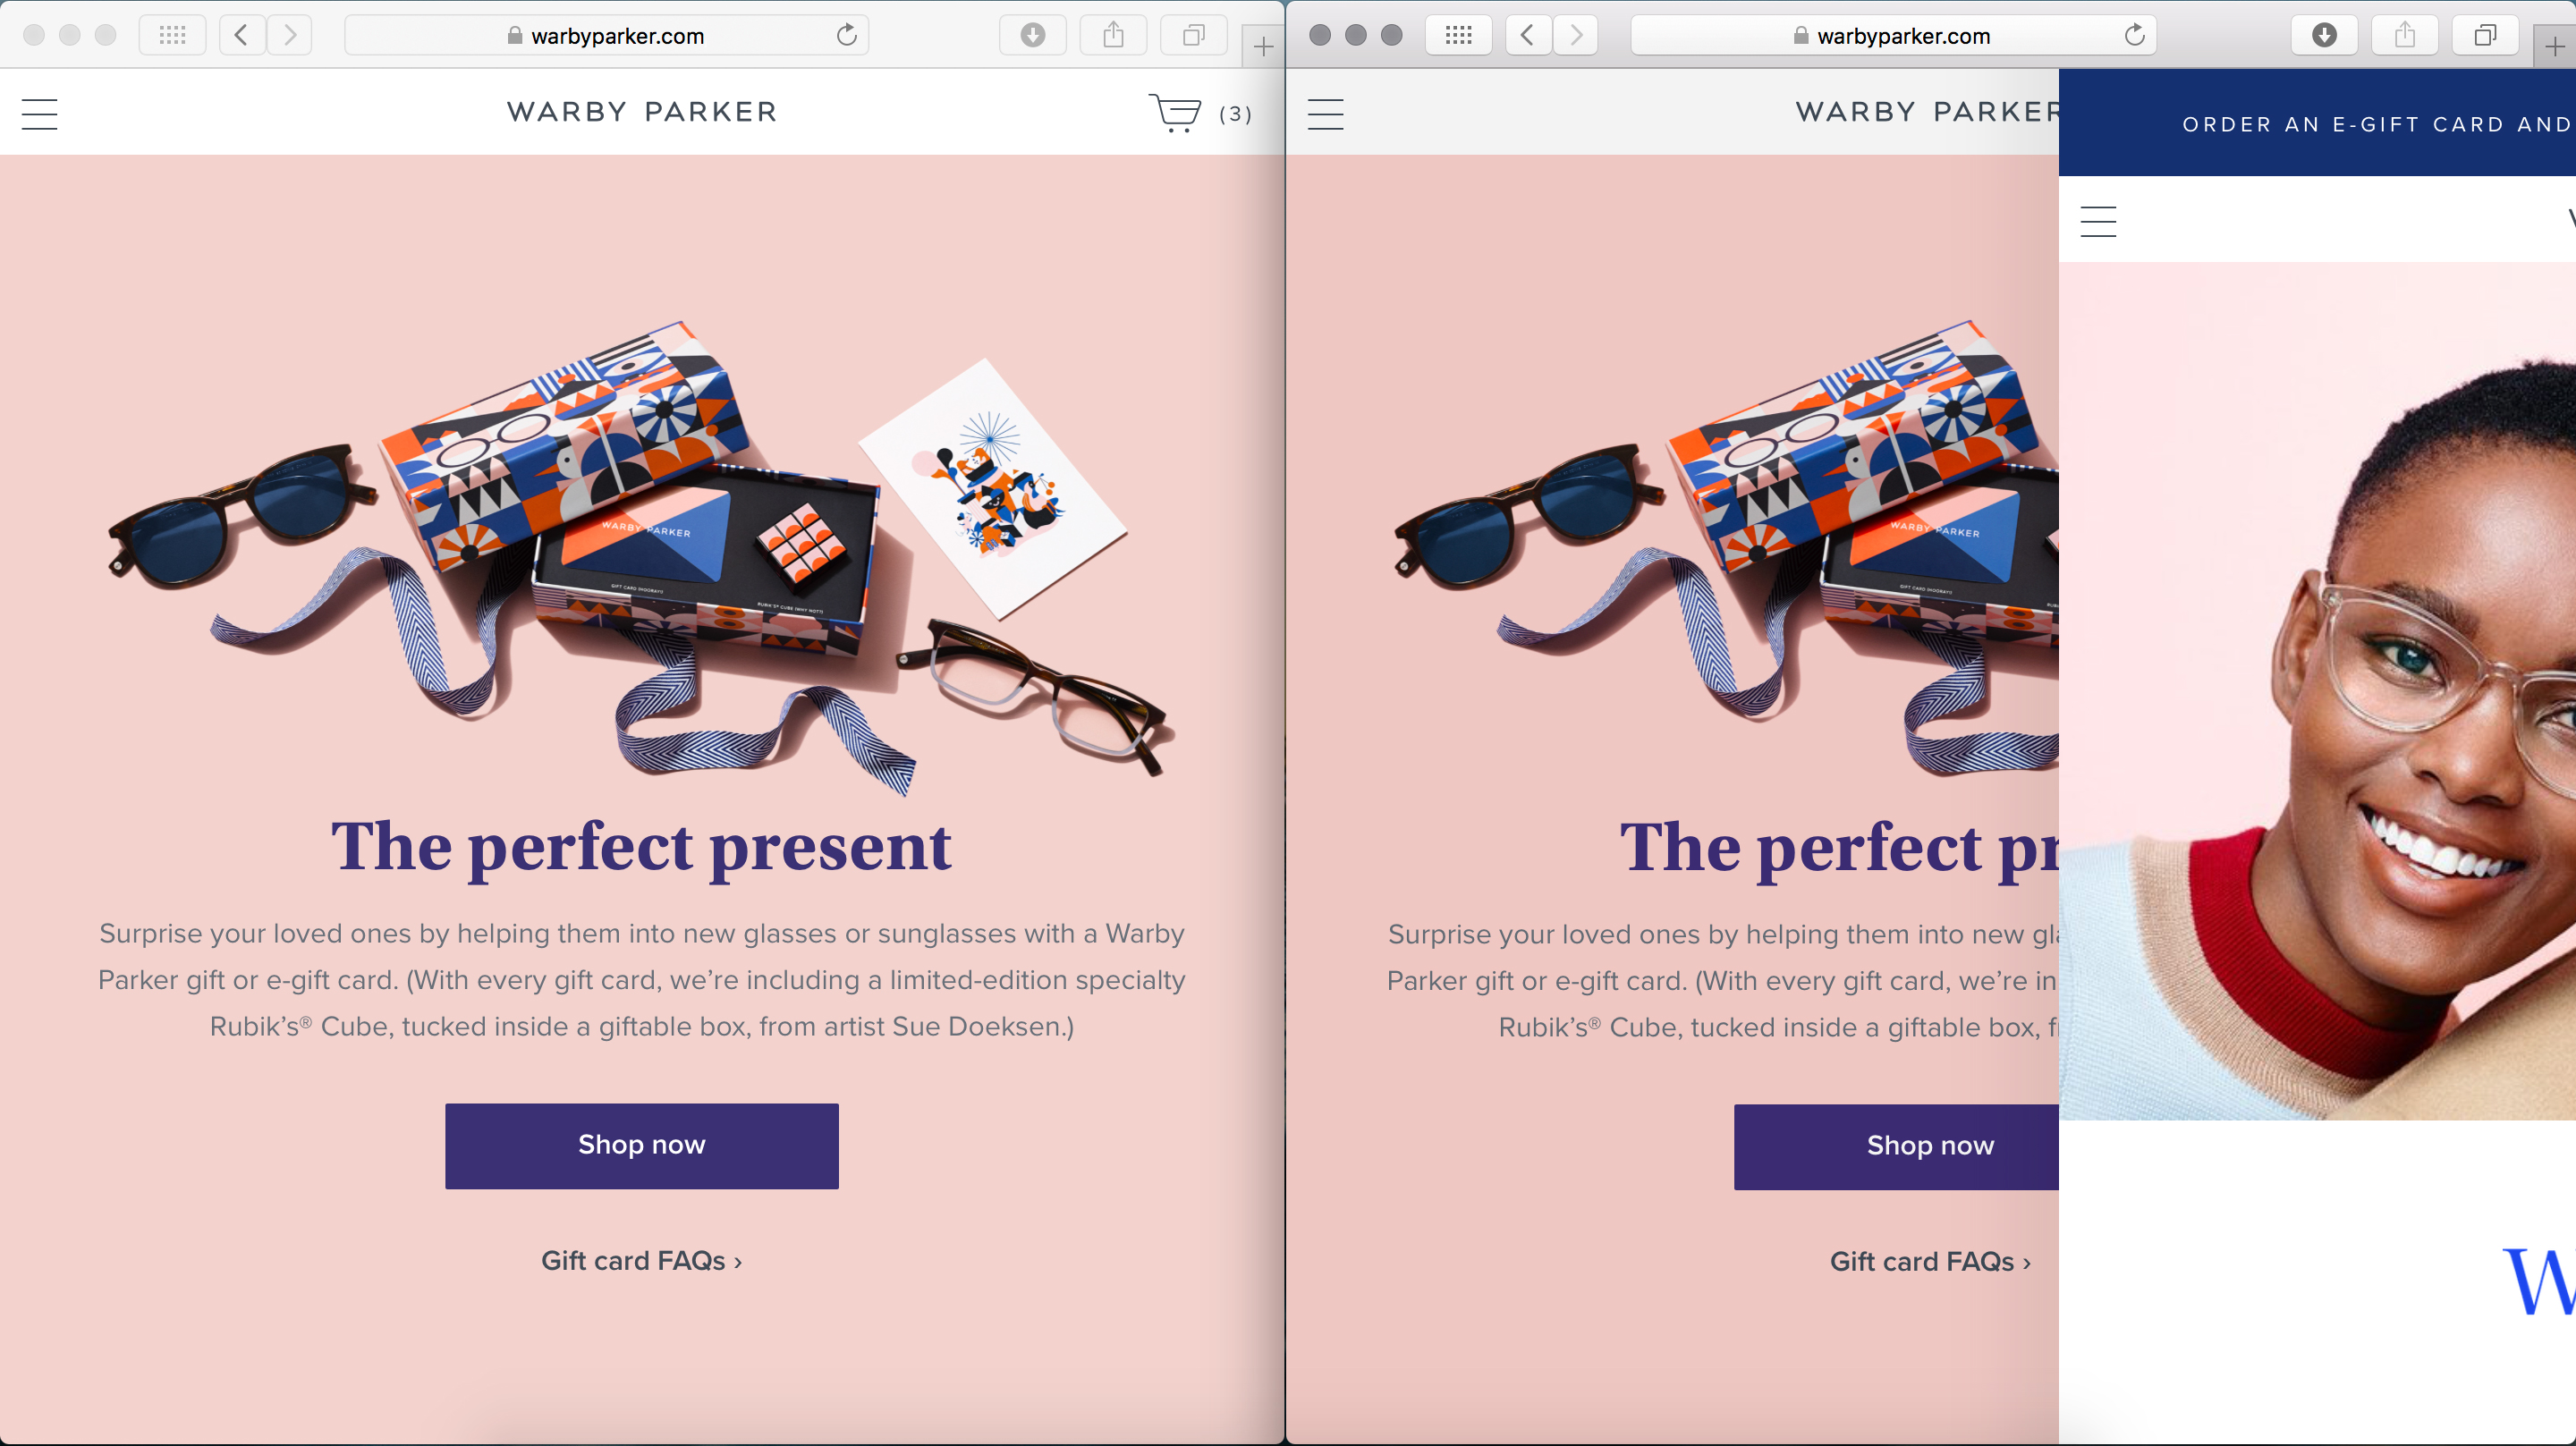Open hamburger menu below the blue banner
This screenshot has width=2576, height=1446.
click(x=2098, y=221)
